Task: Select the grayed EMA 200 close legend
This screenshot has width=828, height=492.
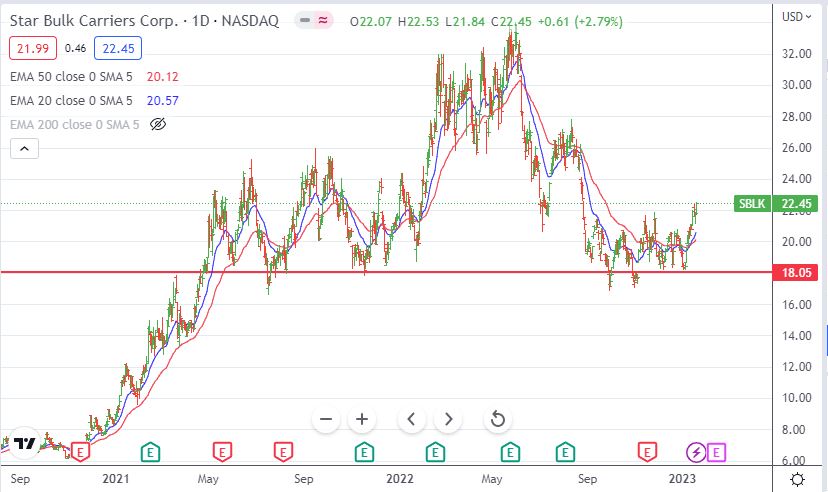Action: 74,125
